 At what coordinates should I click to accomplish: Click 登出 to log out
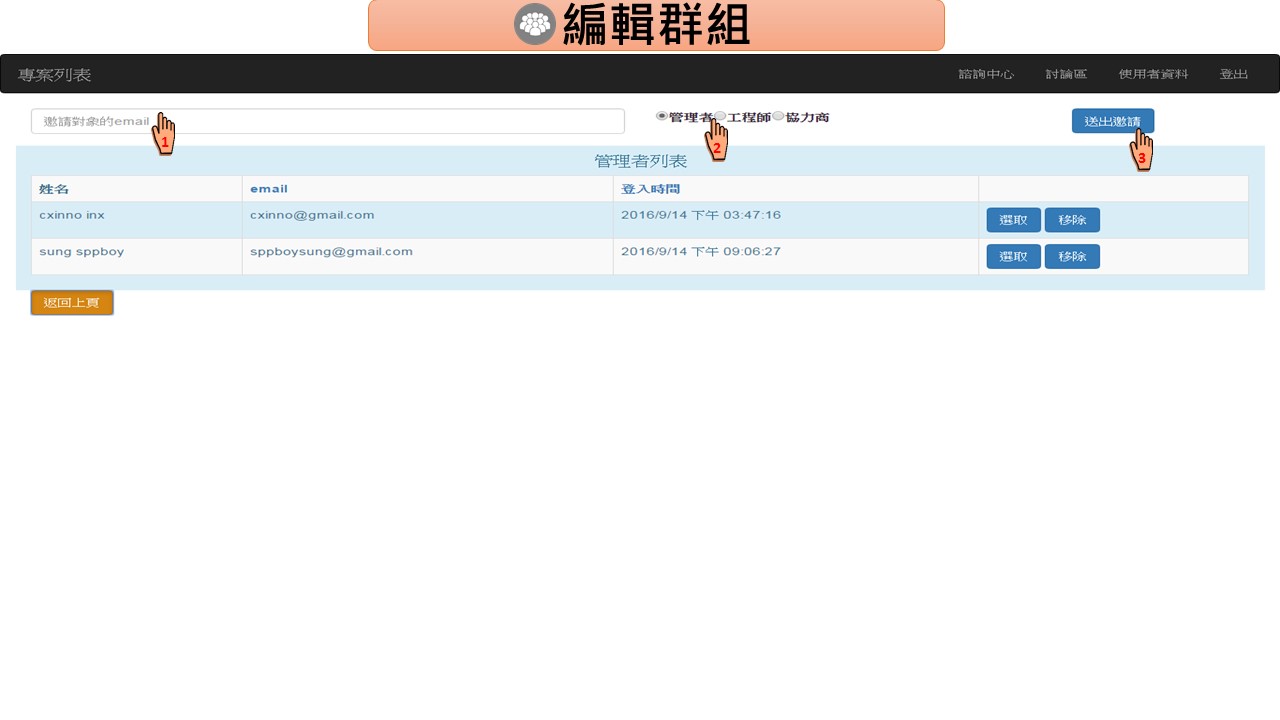click(x=1233, y=75)
